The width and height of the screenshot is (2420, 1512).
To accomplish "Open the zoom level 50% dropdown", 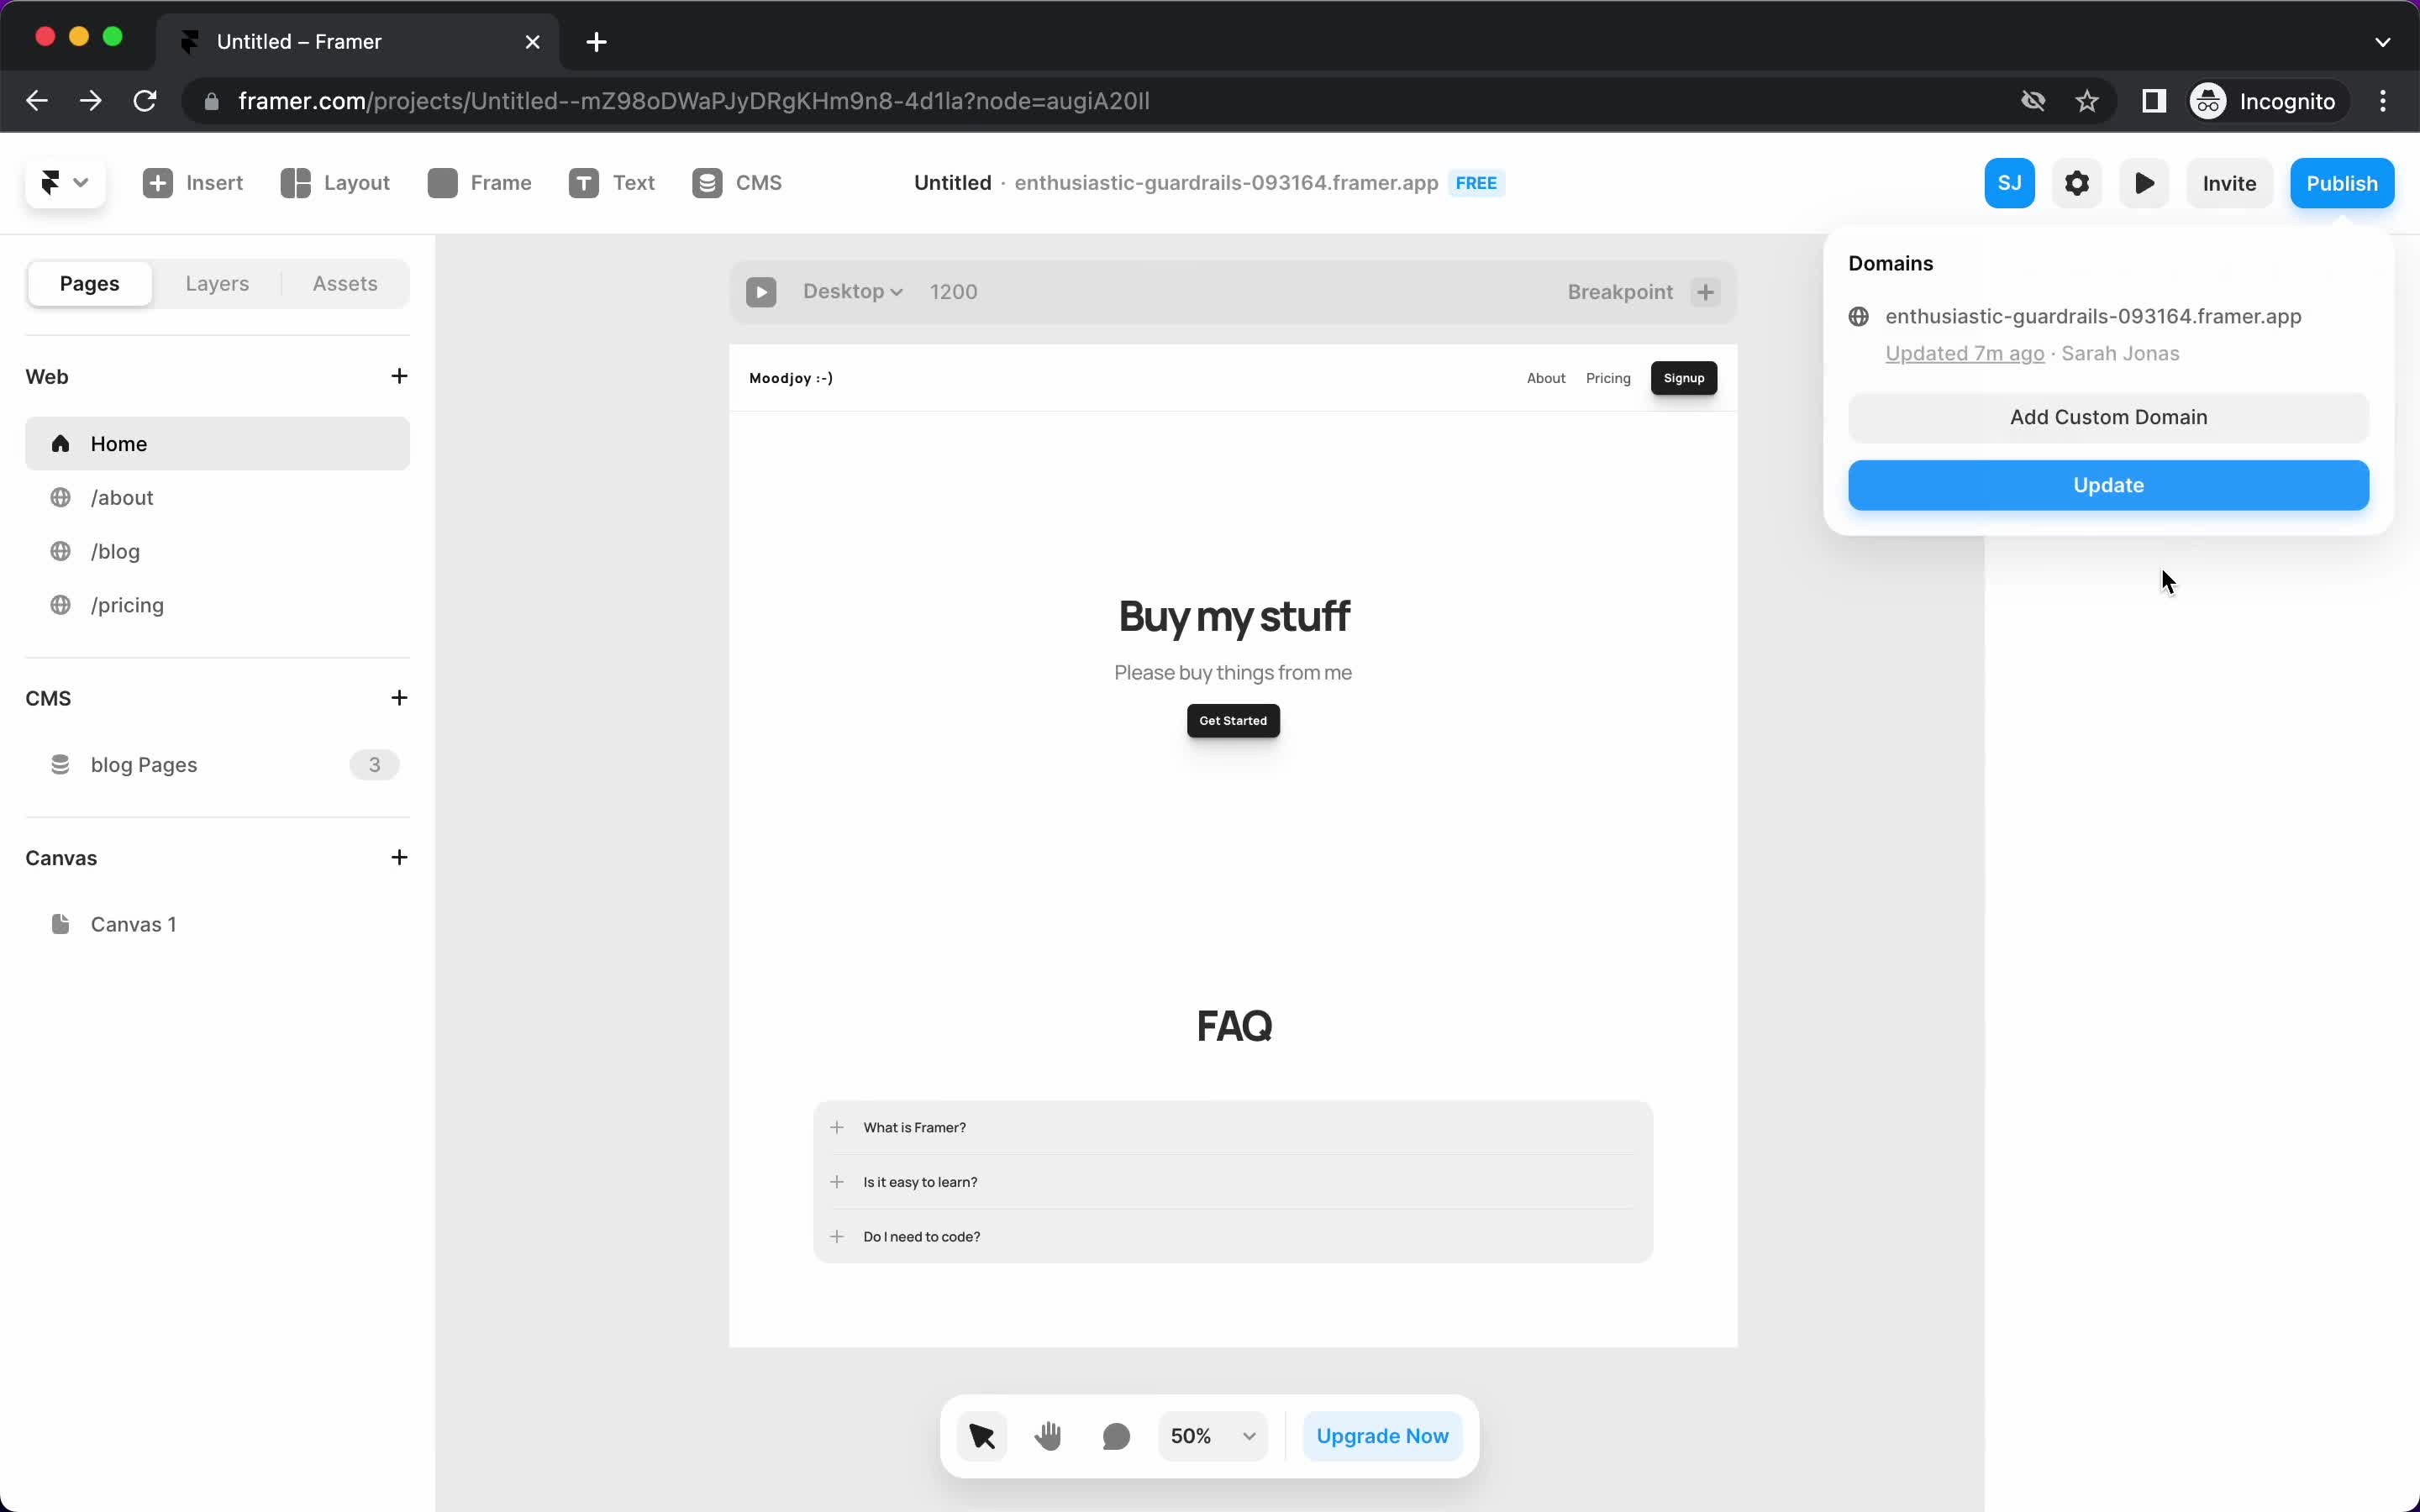I will tap(1214, 1436).
